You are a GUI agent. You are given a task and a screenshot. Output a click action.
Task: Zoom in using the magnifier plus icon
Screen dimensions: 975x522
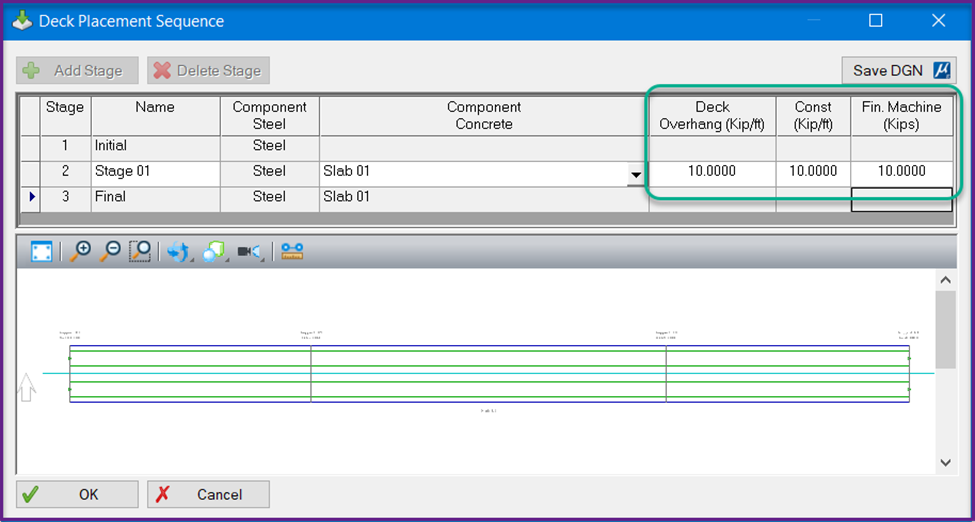[81, 252]
